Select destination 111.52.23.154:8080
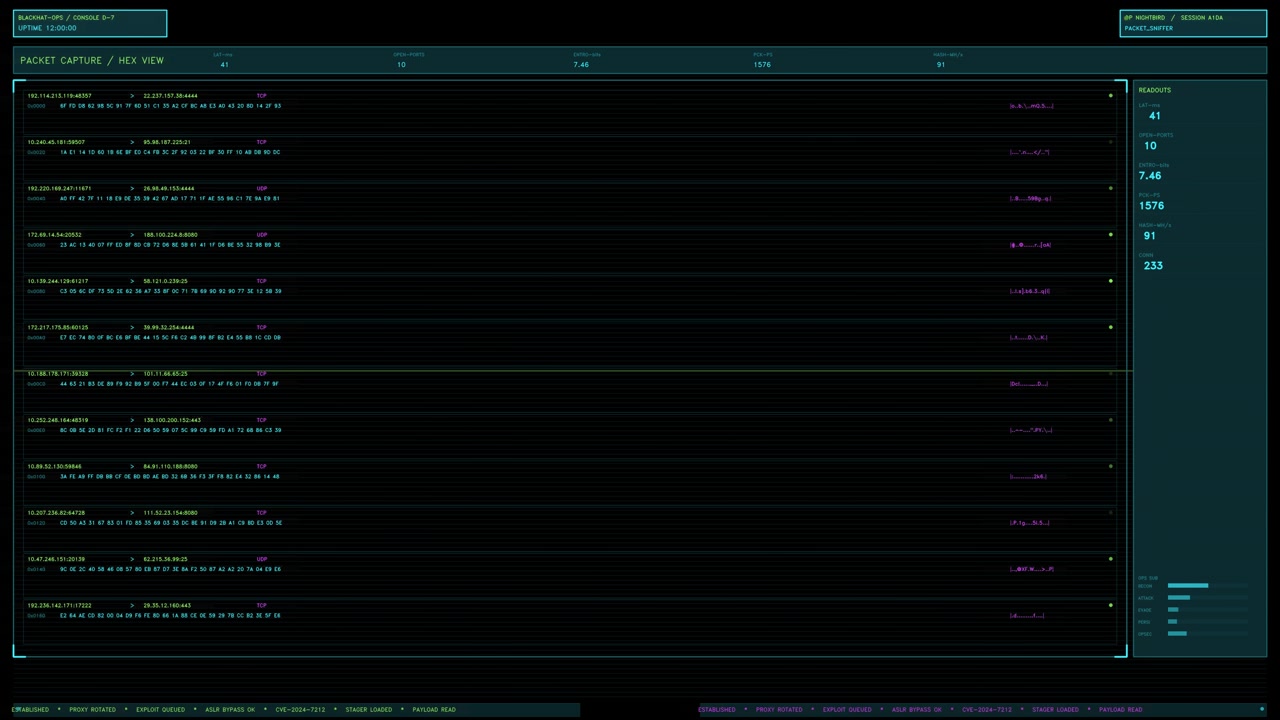This screenshot has width=1280, height=720. pyautogui.click(x=170, y=513)
